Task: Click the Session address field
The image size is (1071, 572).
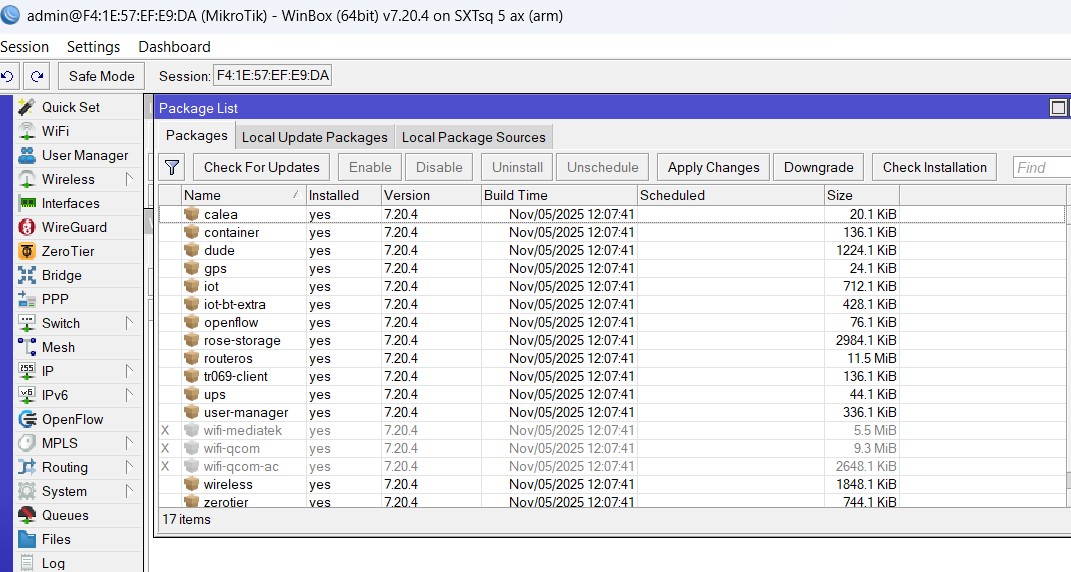Action: [273, 76]
